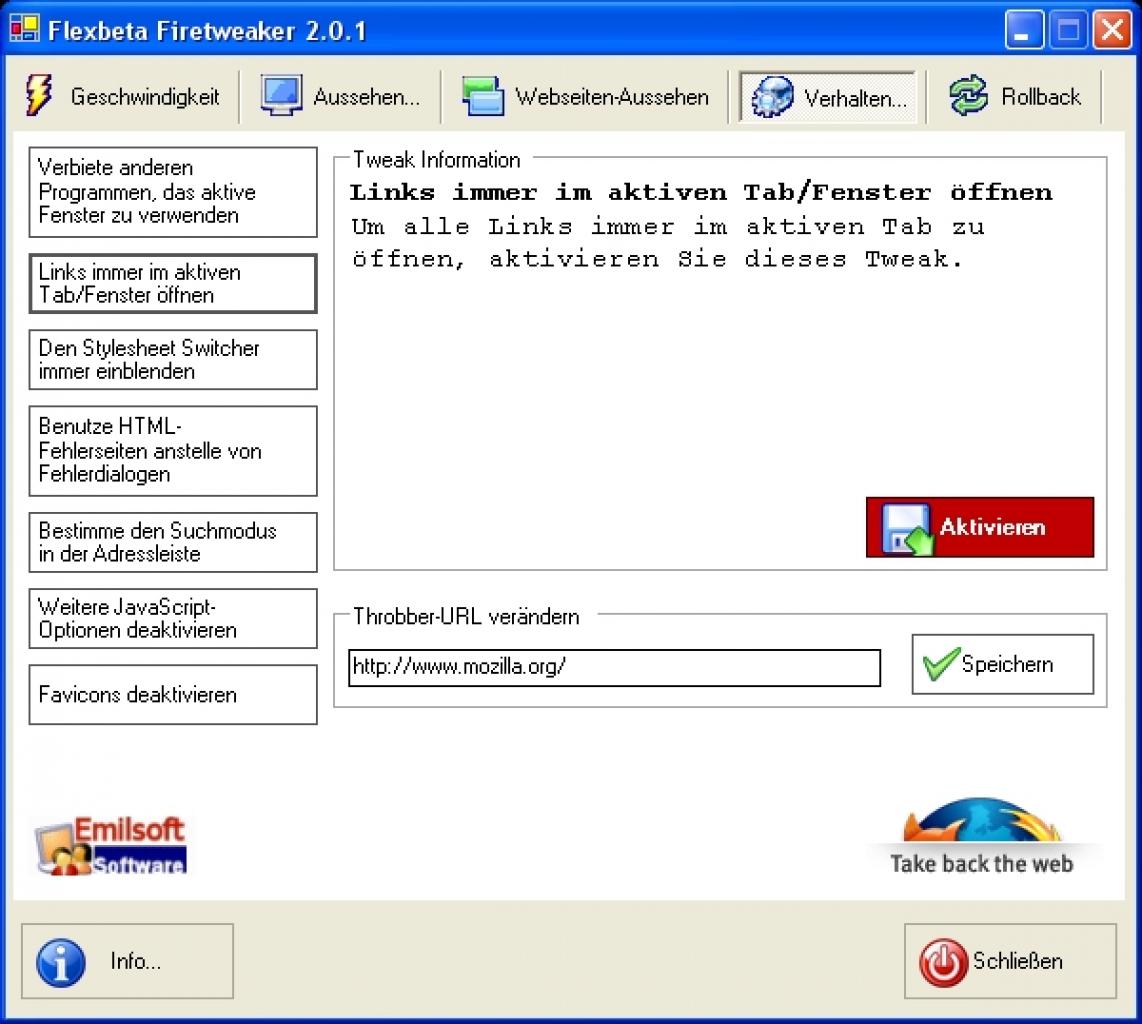Click the monitor icon for Aussehen

(x=281, y=95)
